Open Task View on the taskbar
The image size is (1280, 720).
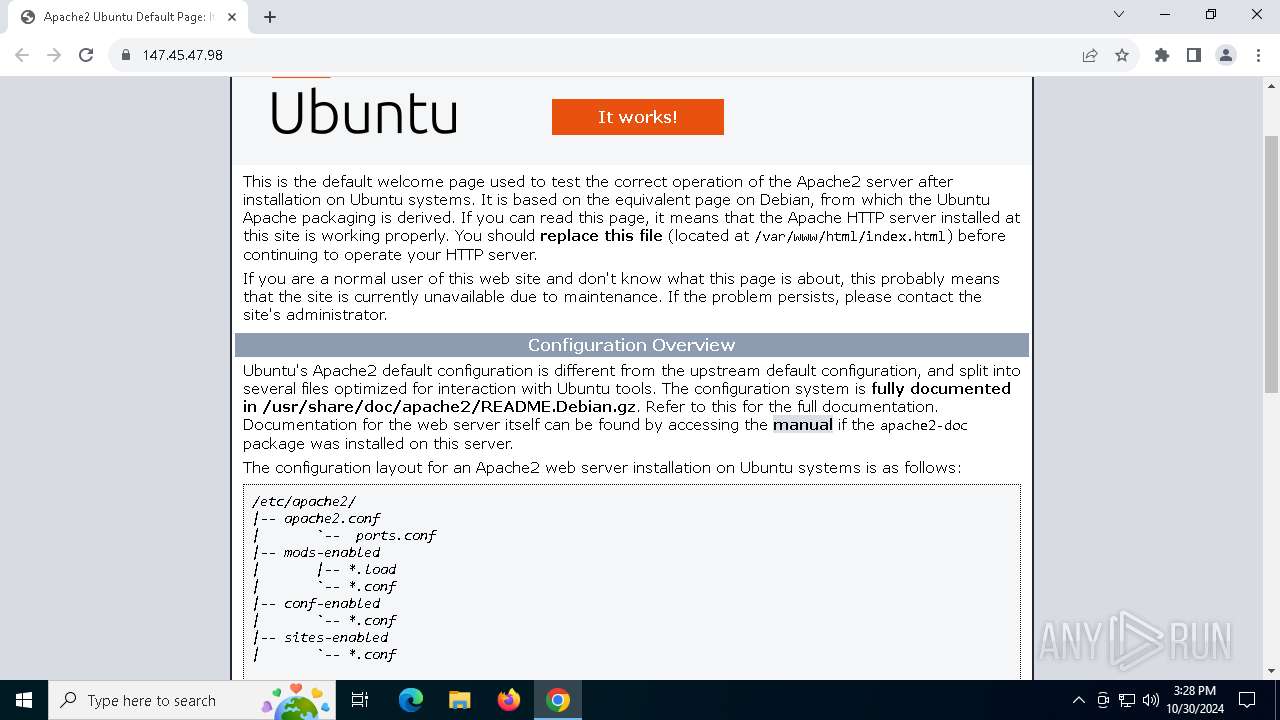(x=360, y=700)
